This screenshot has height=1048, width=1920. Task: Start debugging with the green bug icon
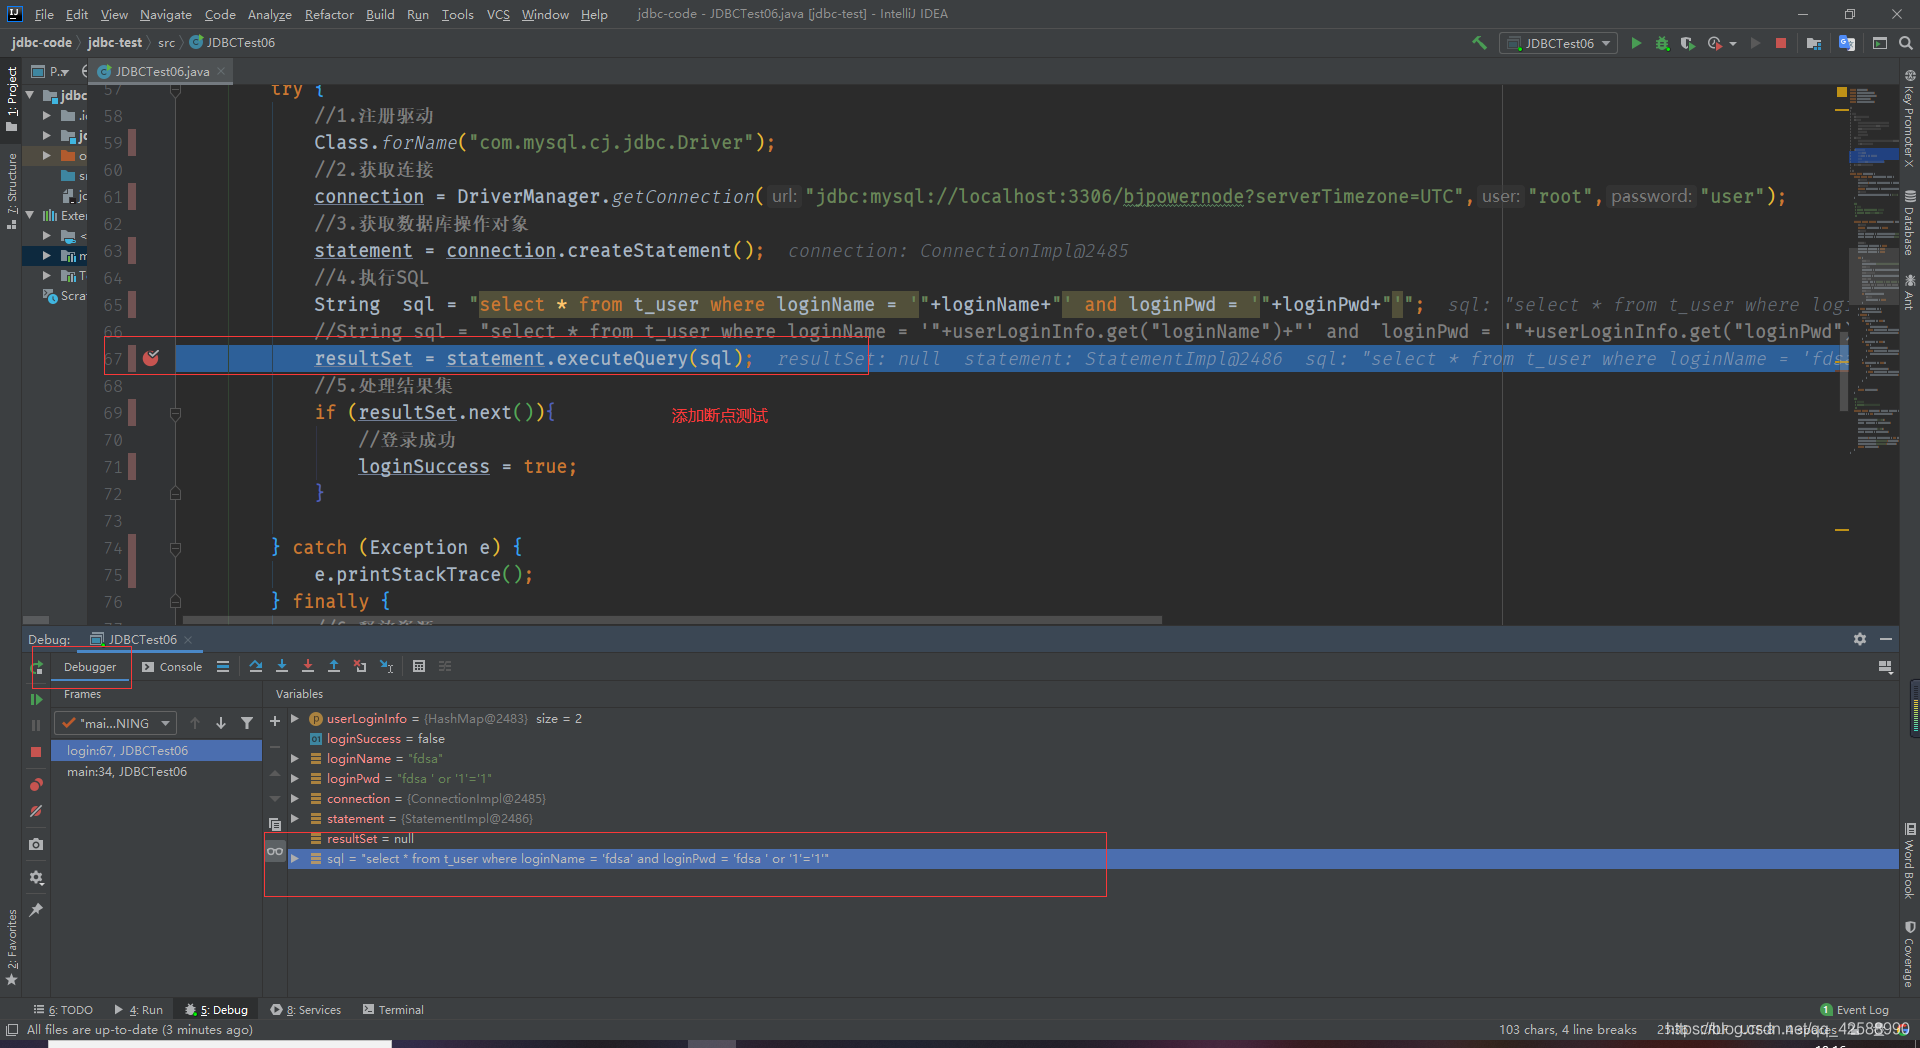[1662, 43]
